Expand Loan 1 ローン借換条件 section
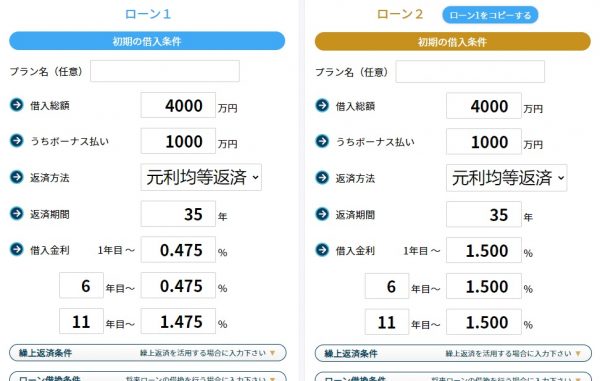The image size is (600, 381). (148, 376)
